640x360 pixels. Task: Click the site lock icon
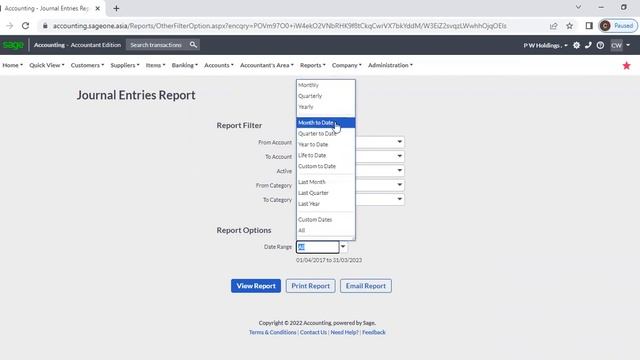click(x=45, y=26)
